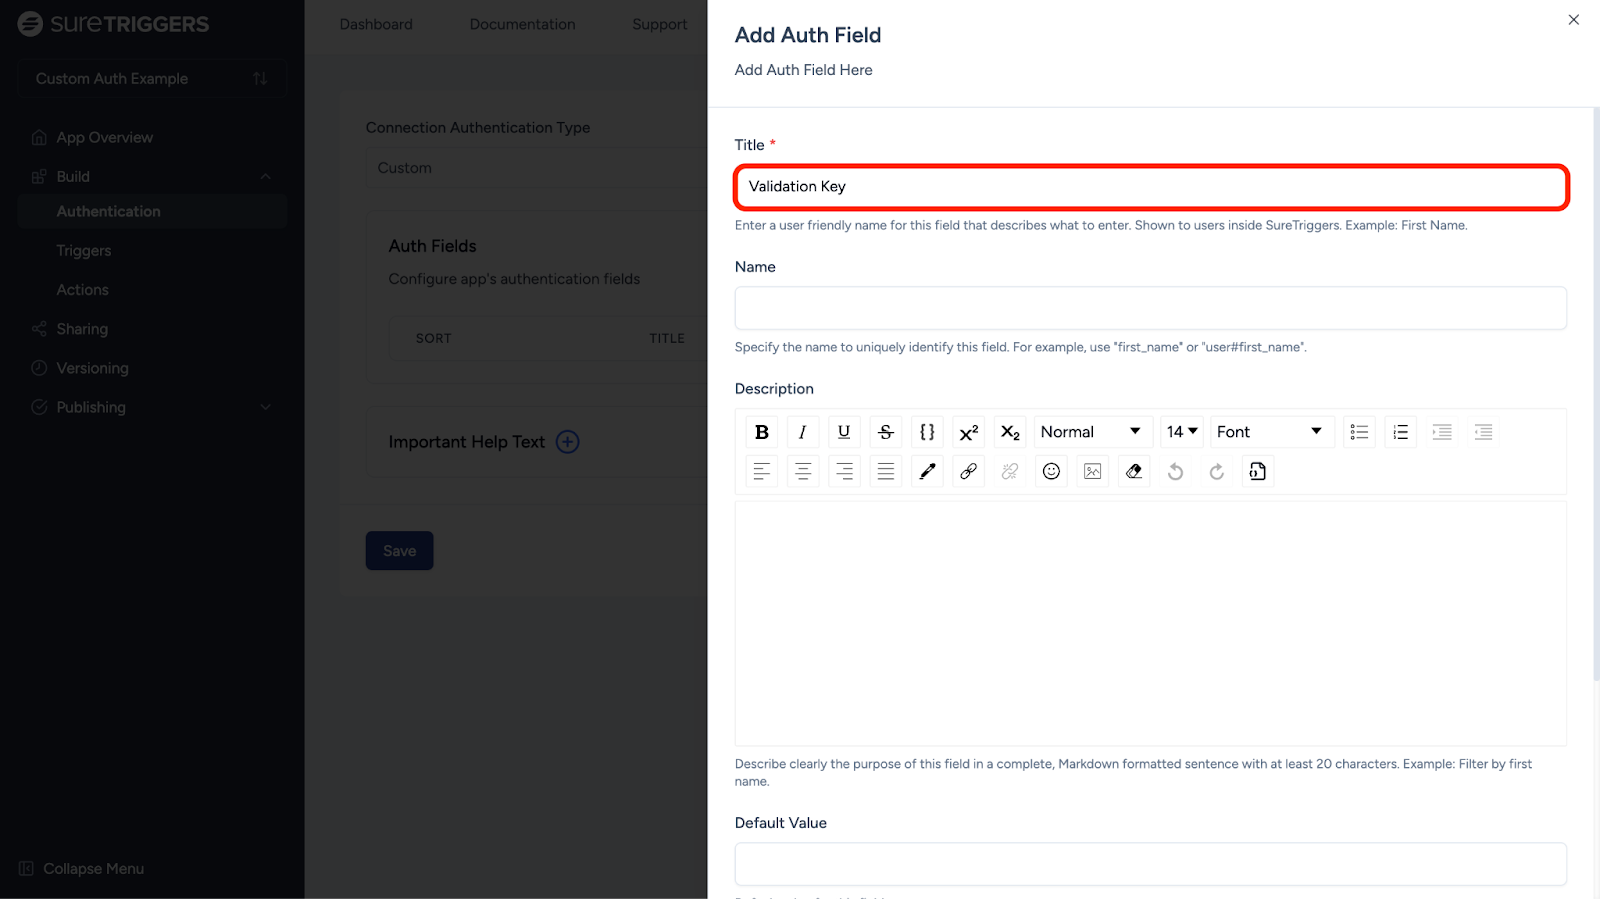Apply strikethrough from the editor toolbar
Image resolution: width=1600 pixels, height=899 pixels.
coord(885,432)
